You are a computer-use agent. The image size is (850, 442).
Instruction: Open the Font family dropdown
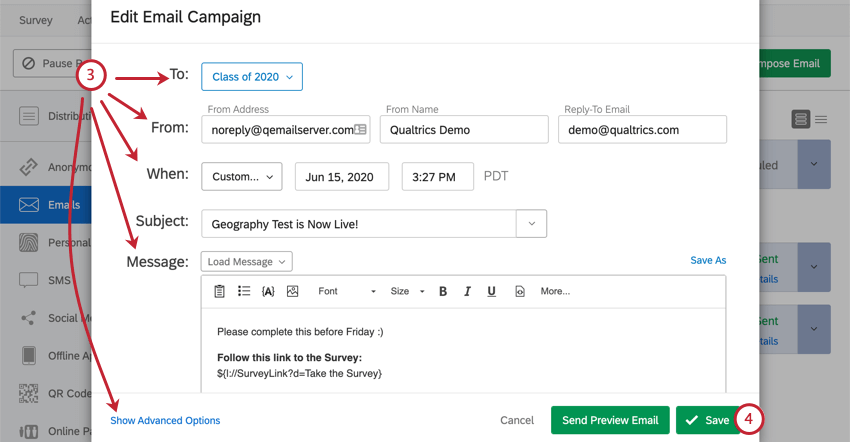point(346,291)
